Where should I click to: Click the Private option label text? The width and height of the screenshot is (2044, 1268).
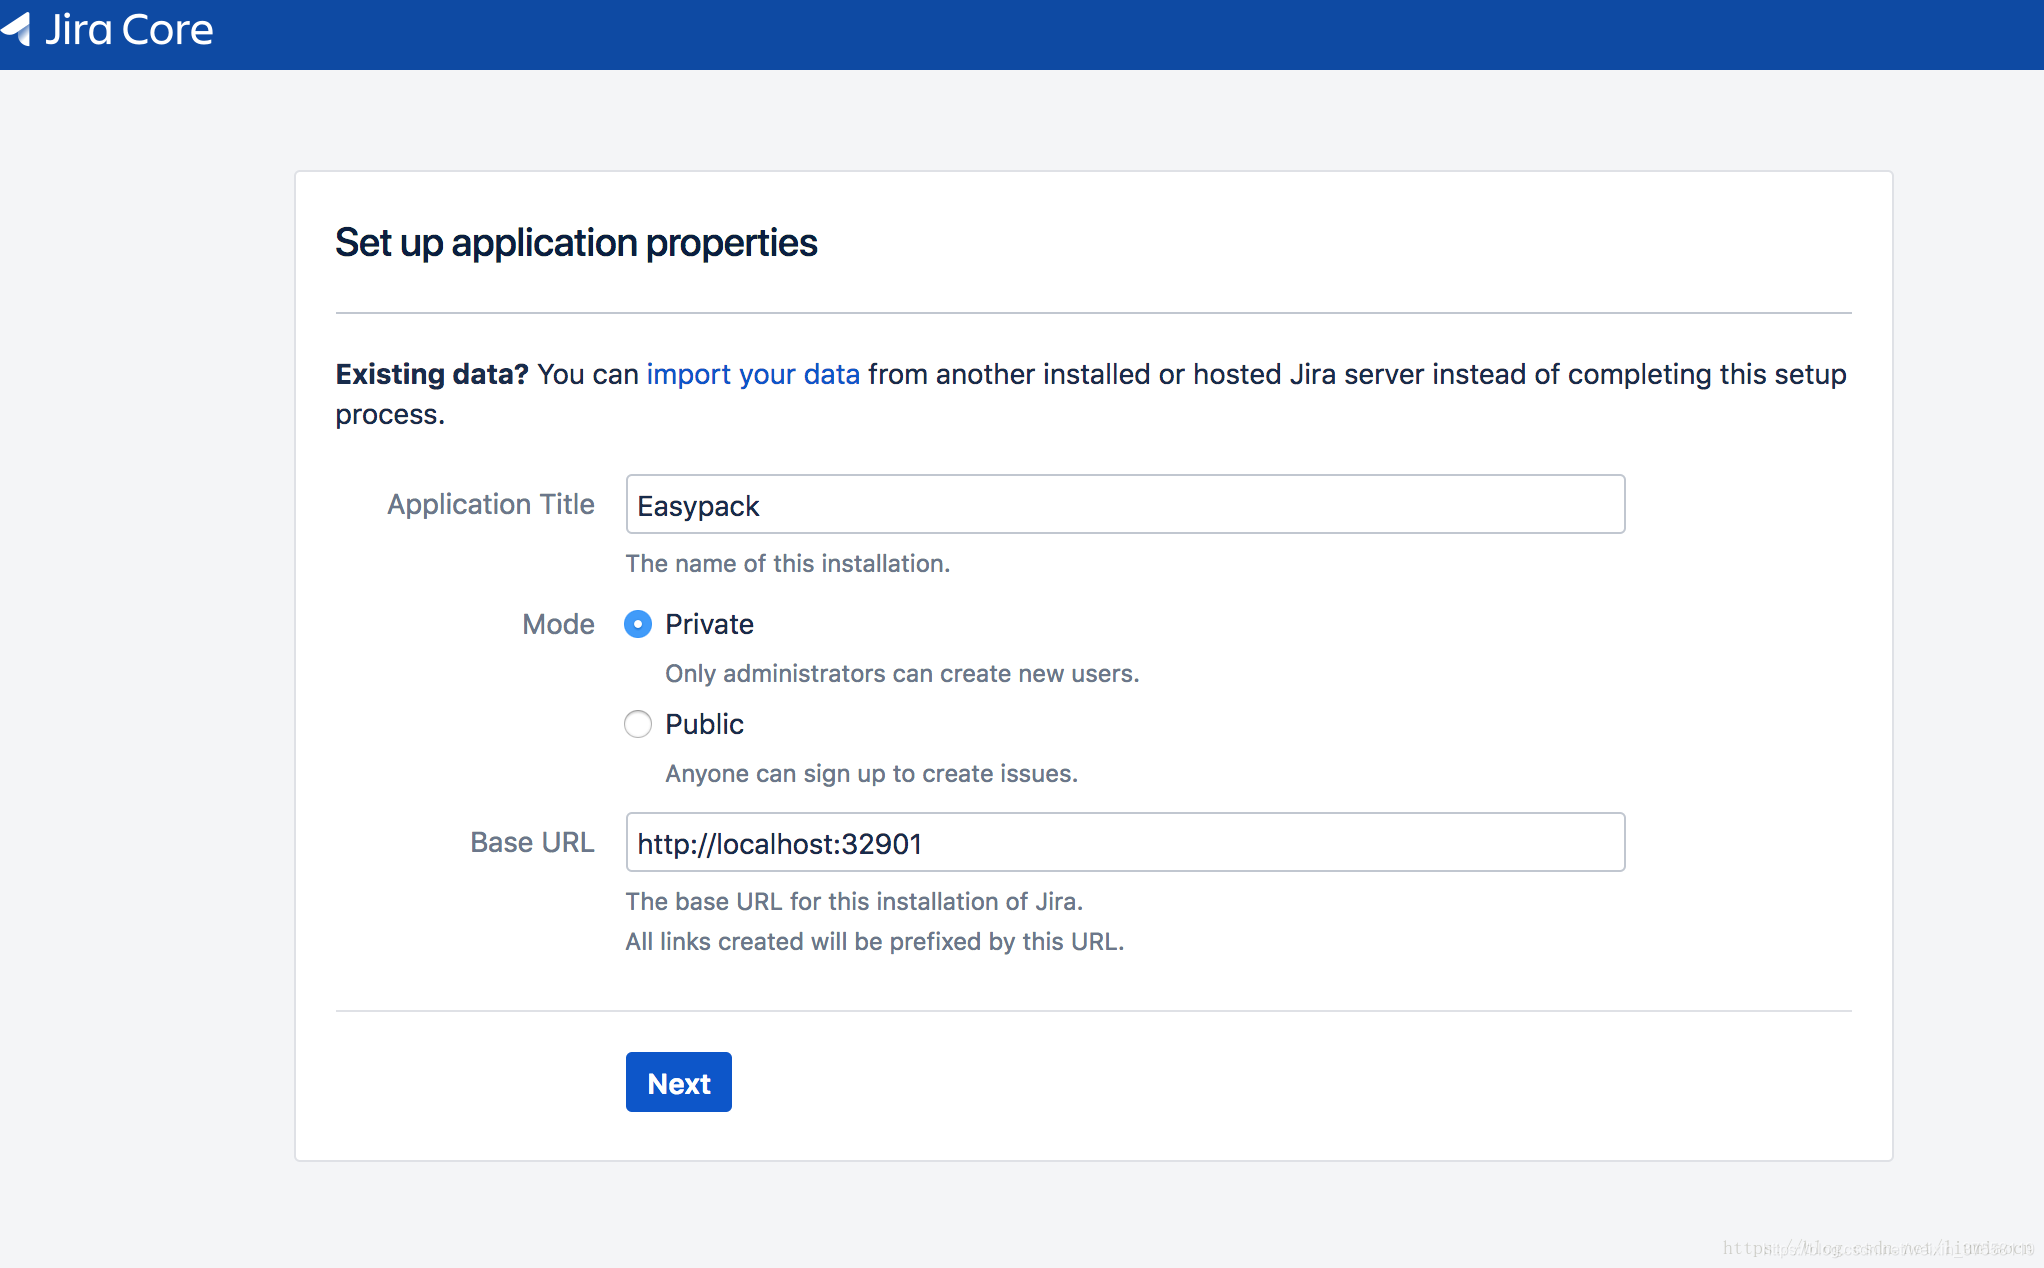pyautogui.click(x=709, y=624)
